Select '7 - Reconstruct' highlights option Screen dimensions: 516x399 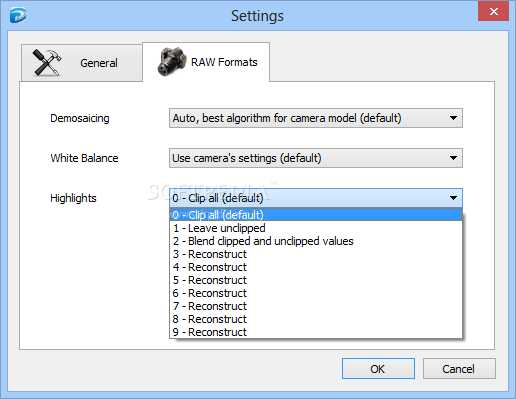[316, 306]
